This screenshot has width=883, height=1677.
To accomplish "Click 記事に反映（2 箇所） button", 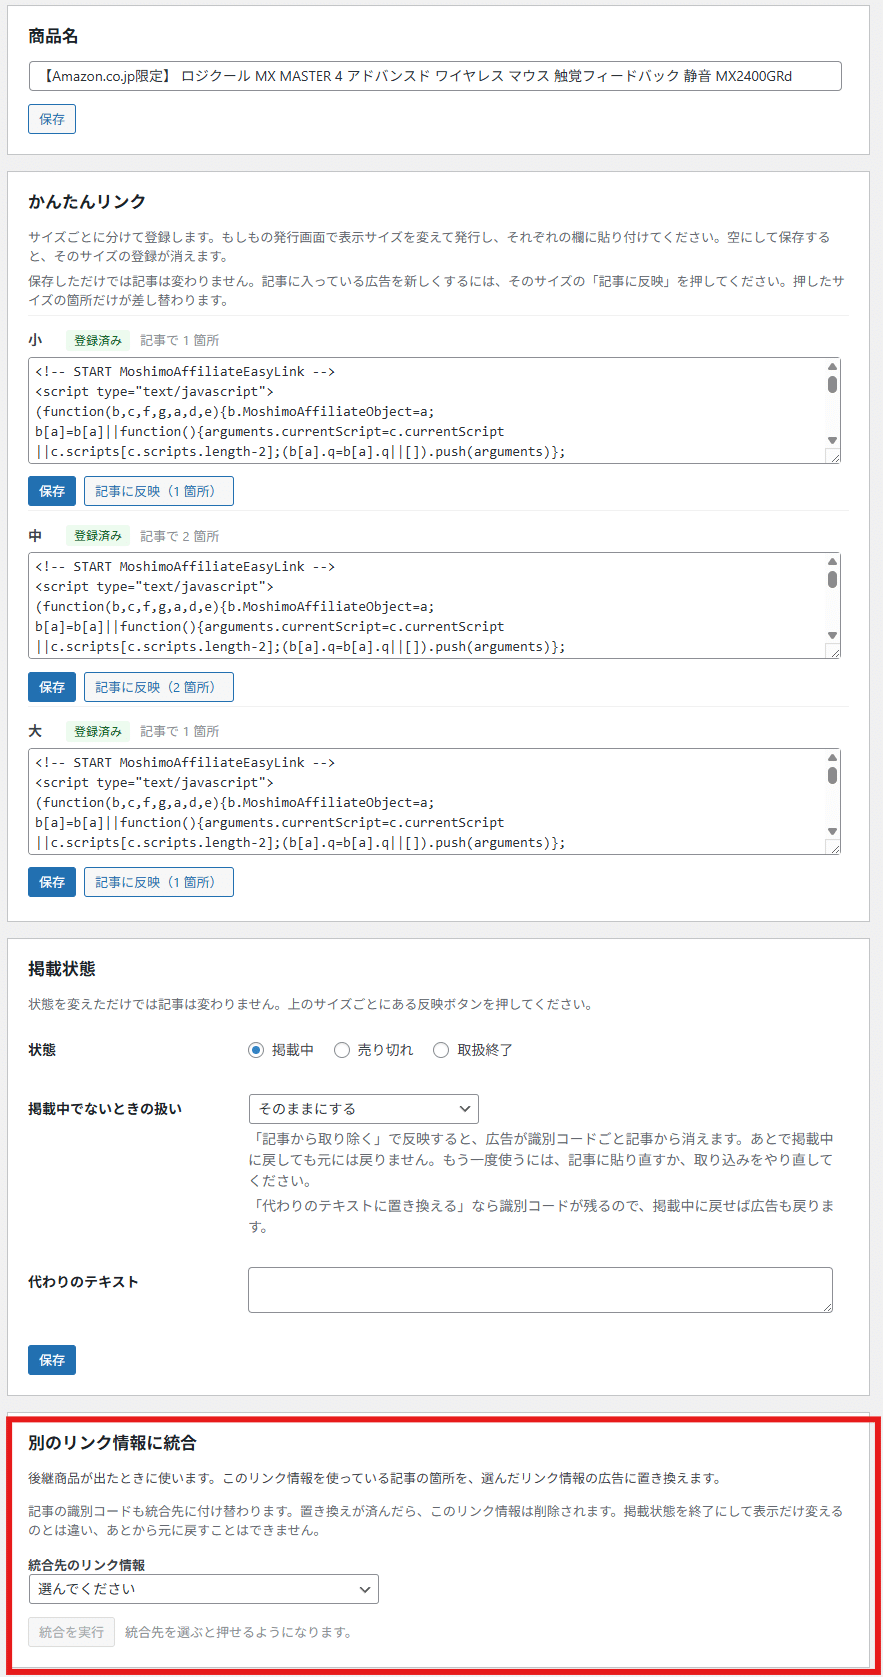I will pyautogui.click(x=159, y=687).
